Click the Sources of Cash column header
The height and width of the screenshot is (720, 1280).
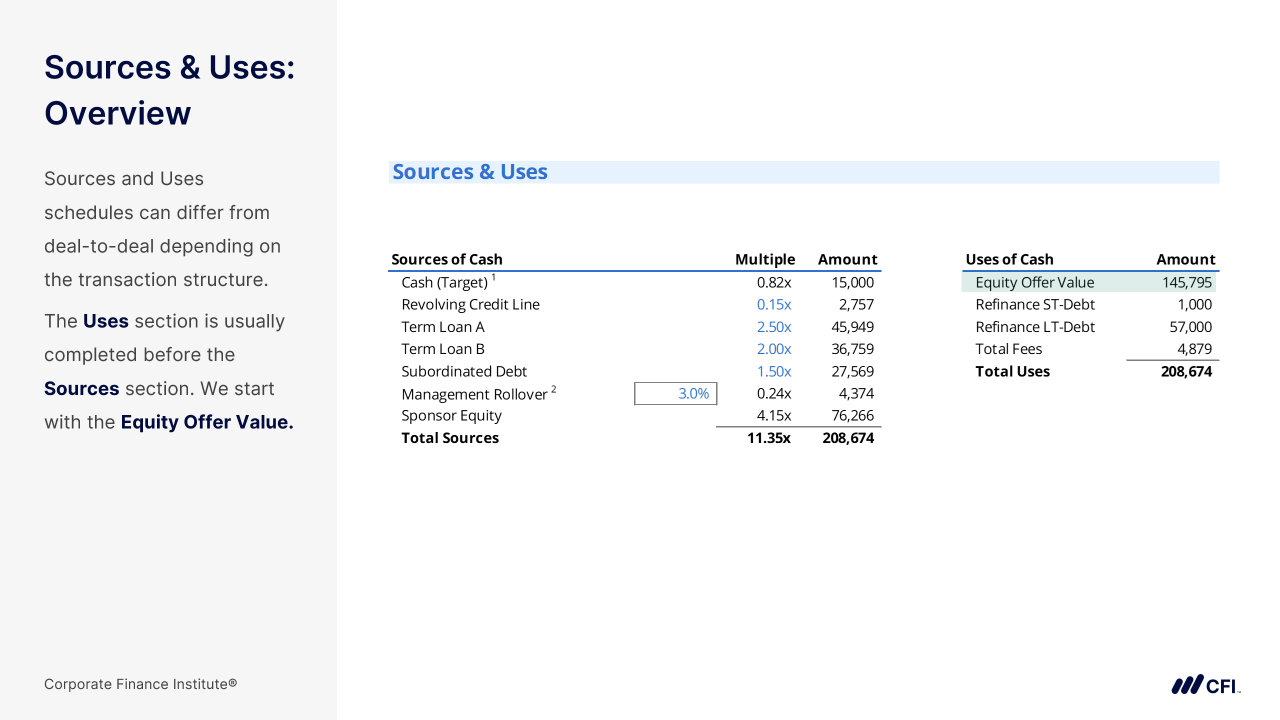tap(447, 260)
